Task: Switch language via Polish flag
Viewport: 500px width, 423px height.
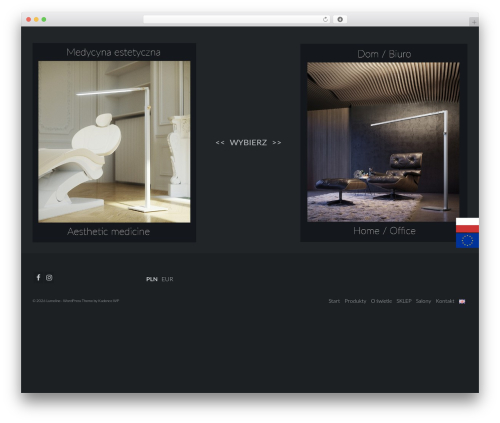Action: [467, 225]
